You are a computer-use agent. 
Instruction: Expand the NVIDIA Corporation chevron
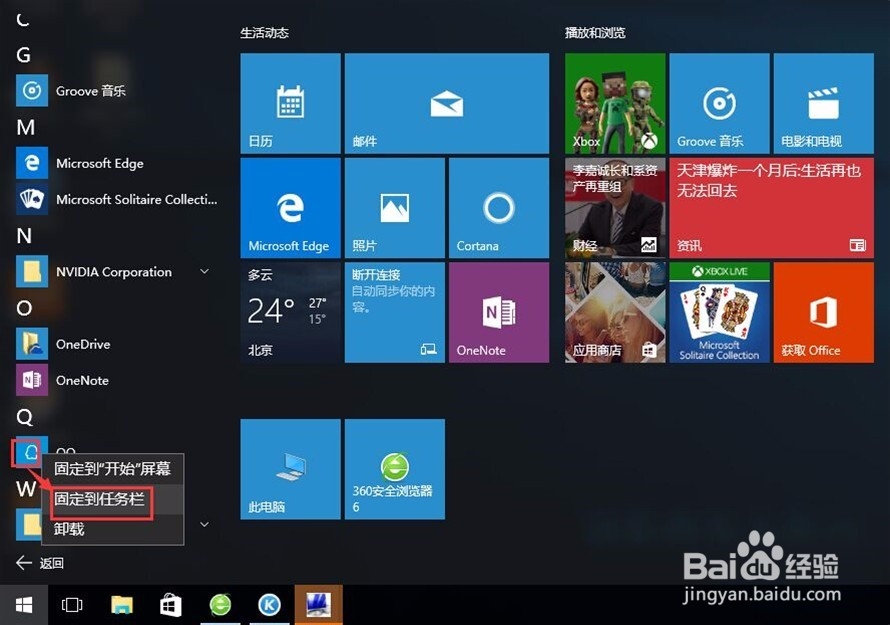204,272
